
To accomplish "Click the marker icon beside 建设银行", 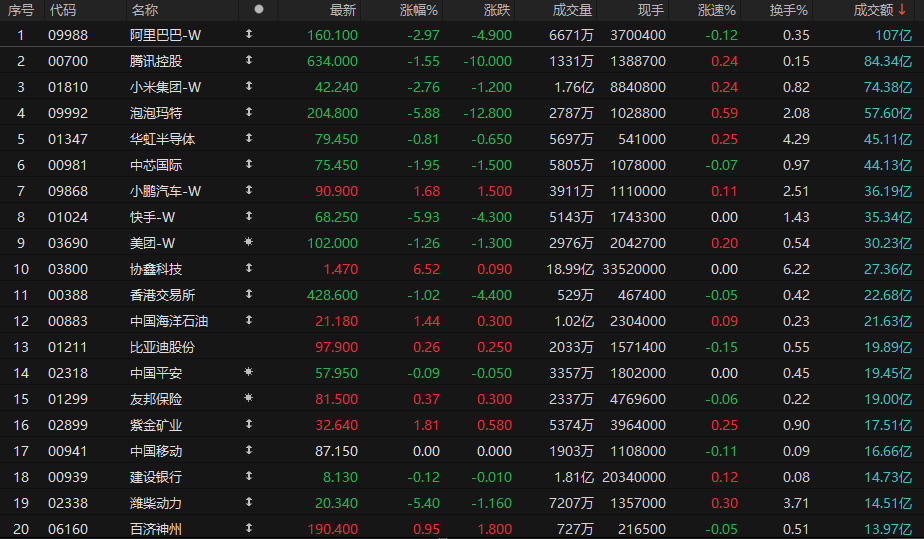I will pyautogui.click(x=249, y=476).
